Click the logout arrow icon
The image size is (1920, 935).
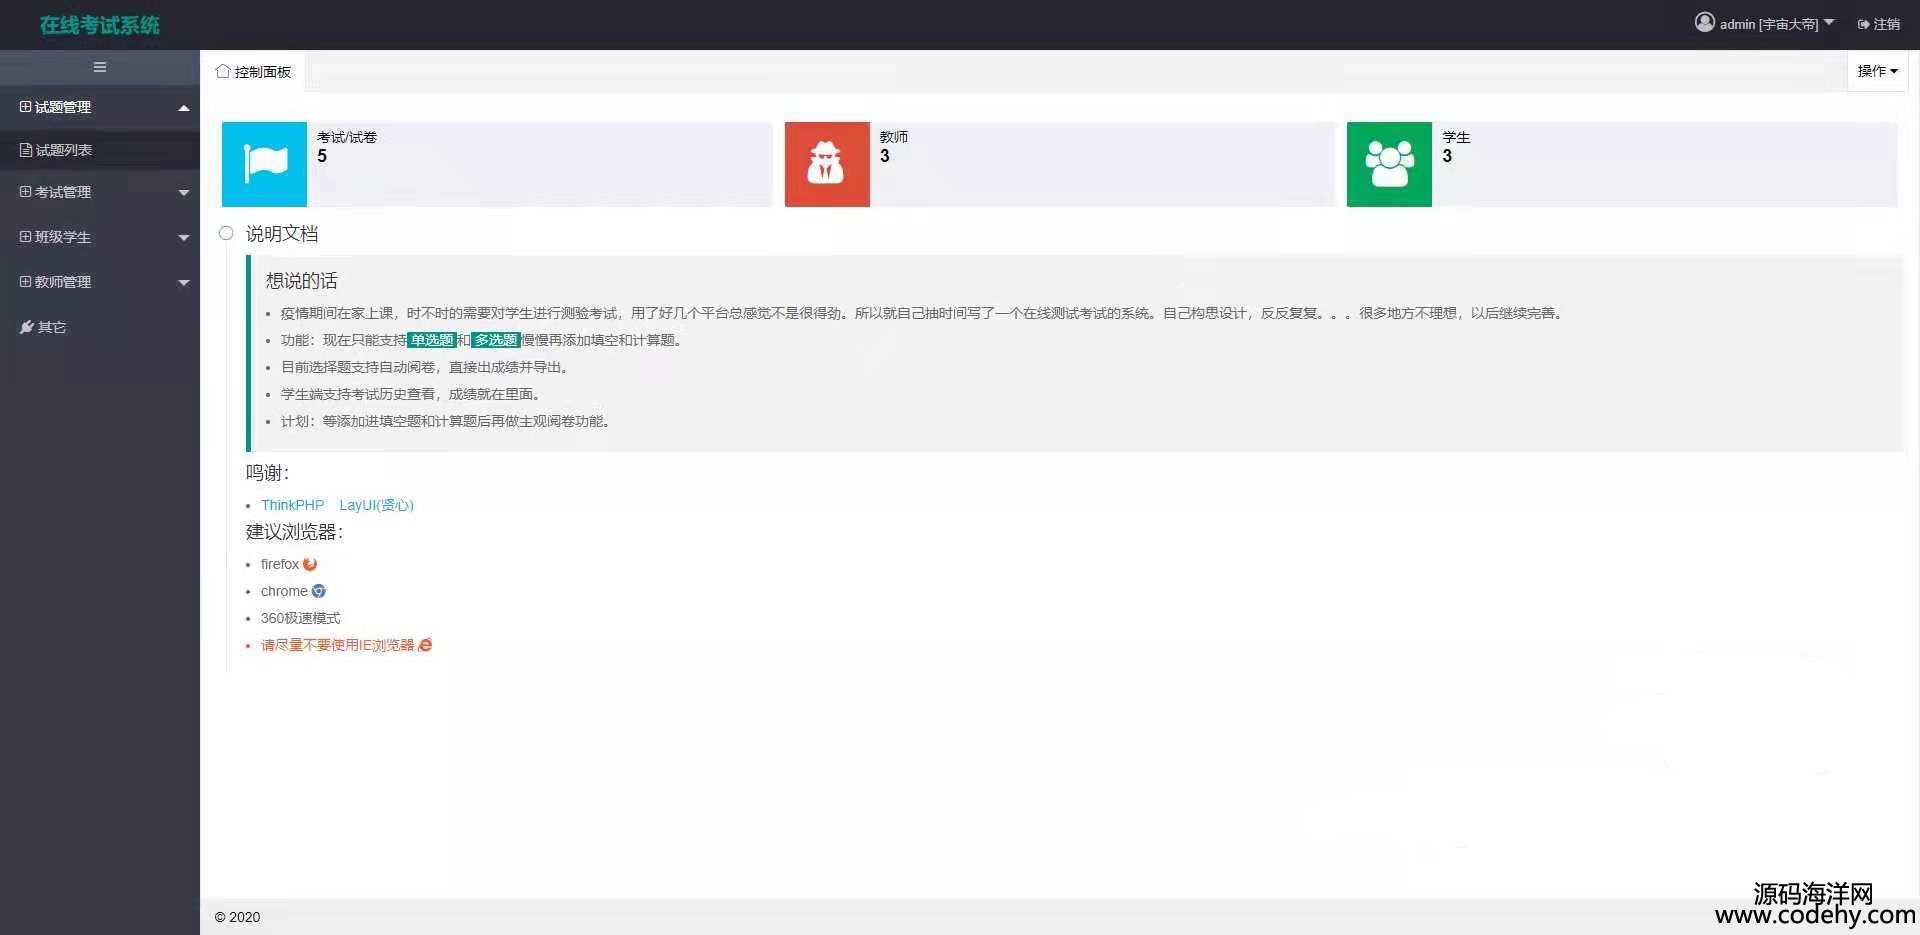[1864, 24]
